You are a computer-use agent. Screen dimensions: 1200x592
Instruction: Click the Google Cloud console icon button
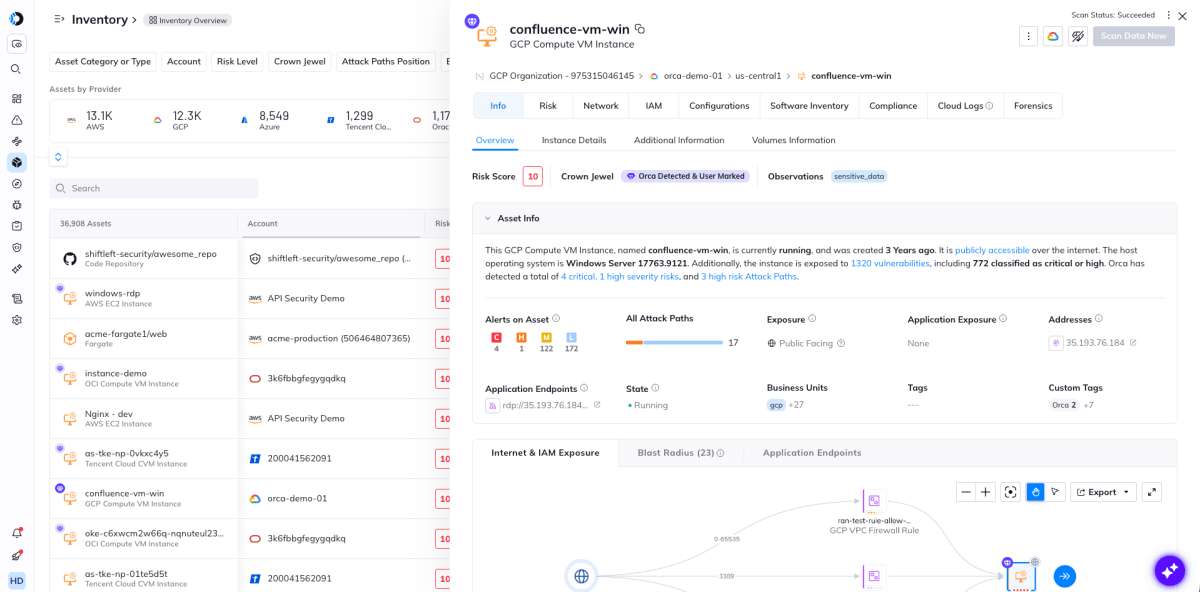point(1053,36)
